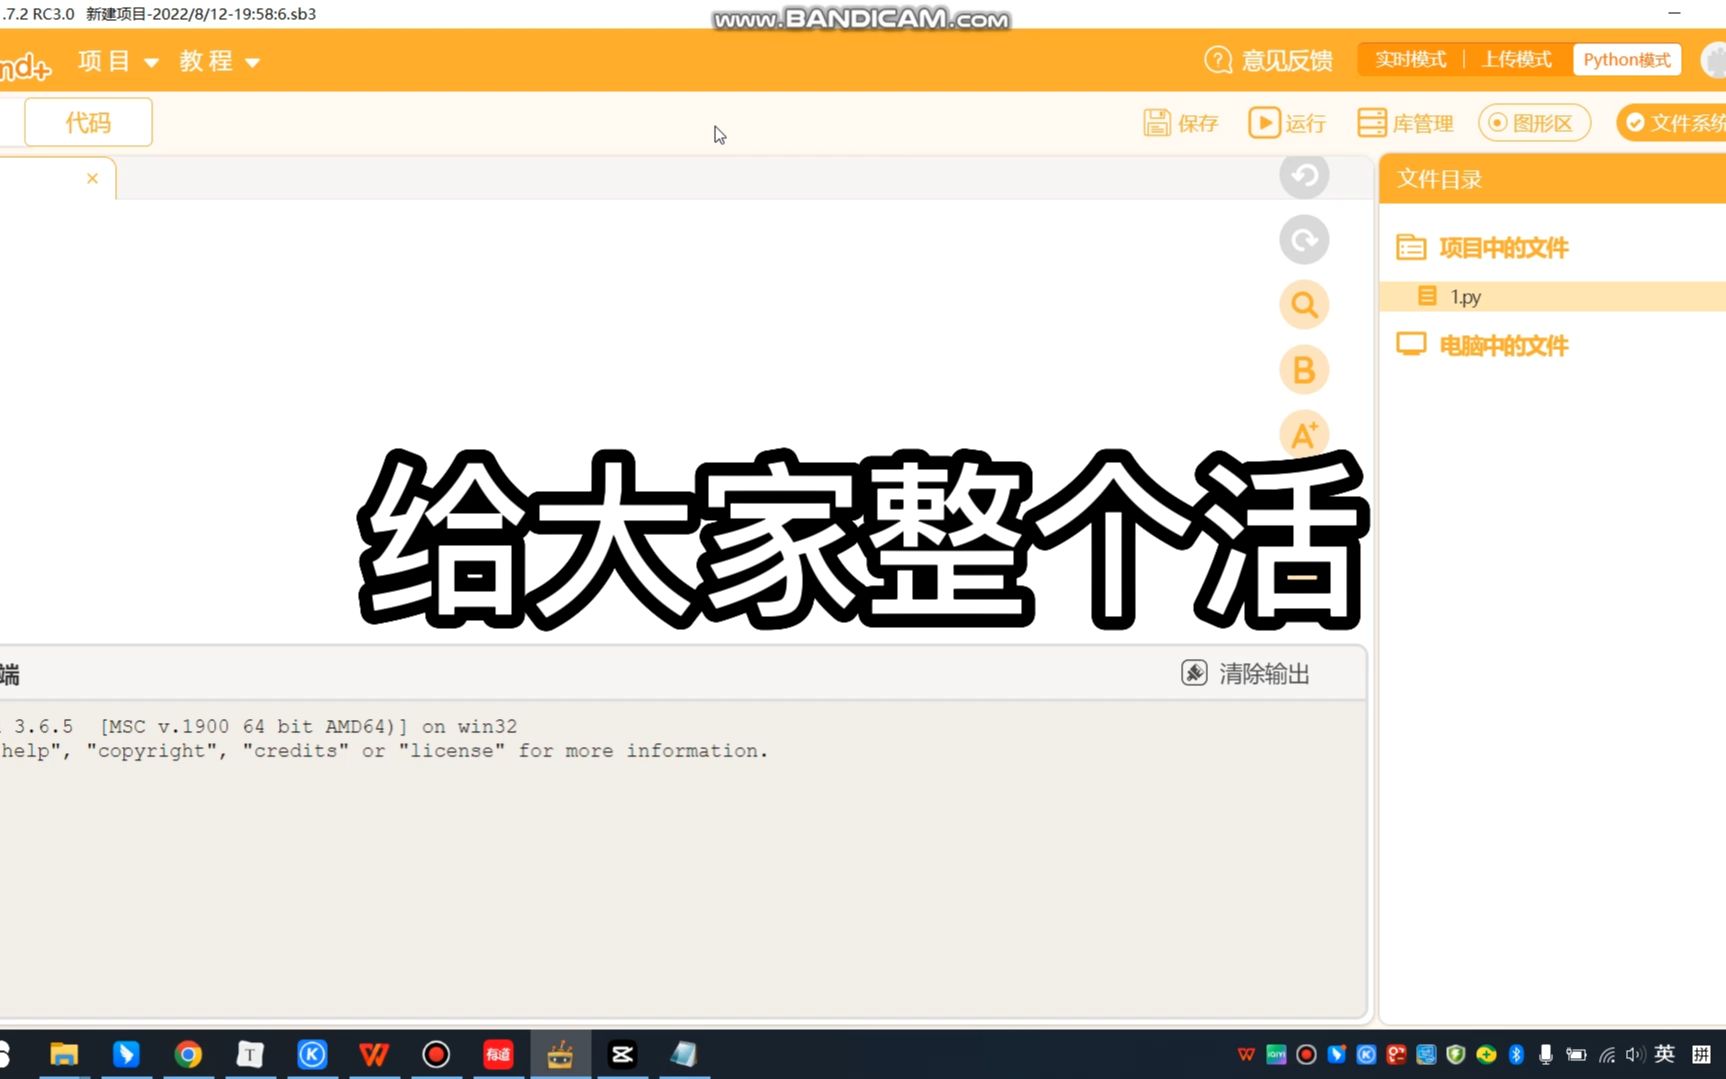Viewport: 1726px width, 1079px height.
Task: Click the undo arrow in the code editor
Action: click(x=1303, y=175)
